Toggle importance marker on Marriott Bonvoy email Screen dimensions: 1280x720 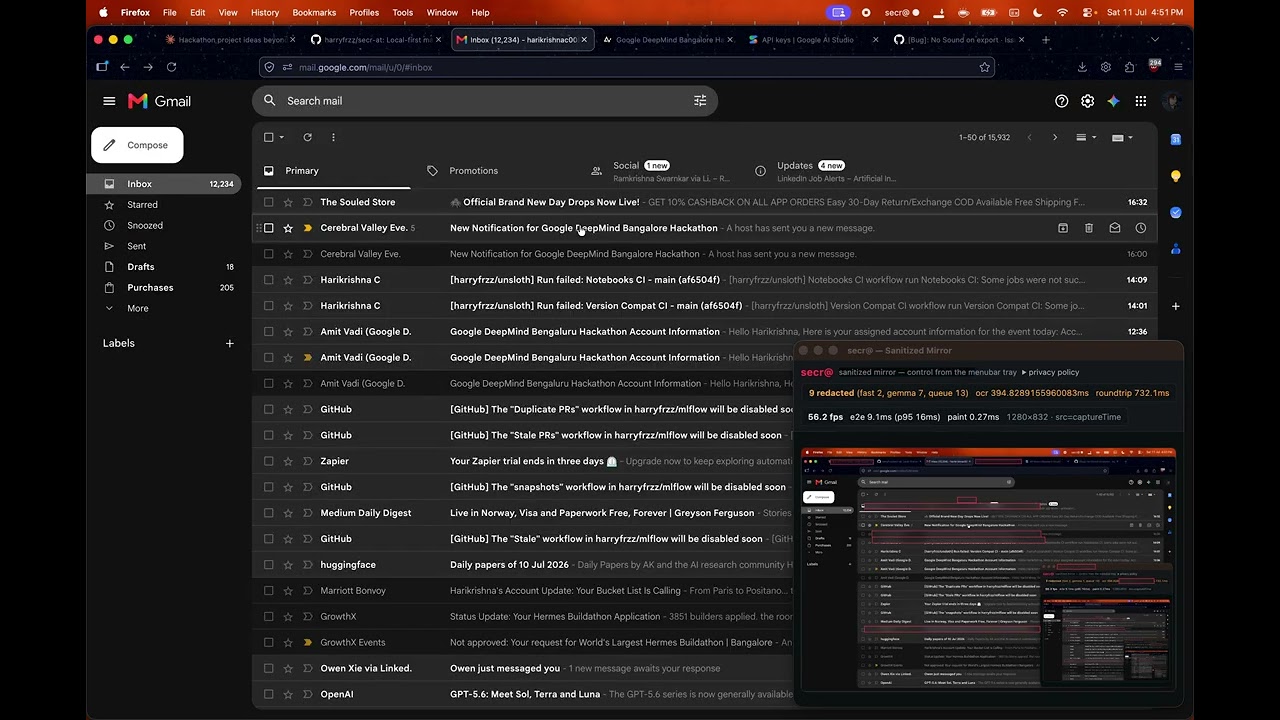(x=307, y=591)
